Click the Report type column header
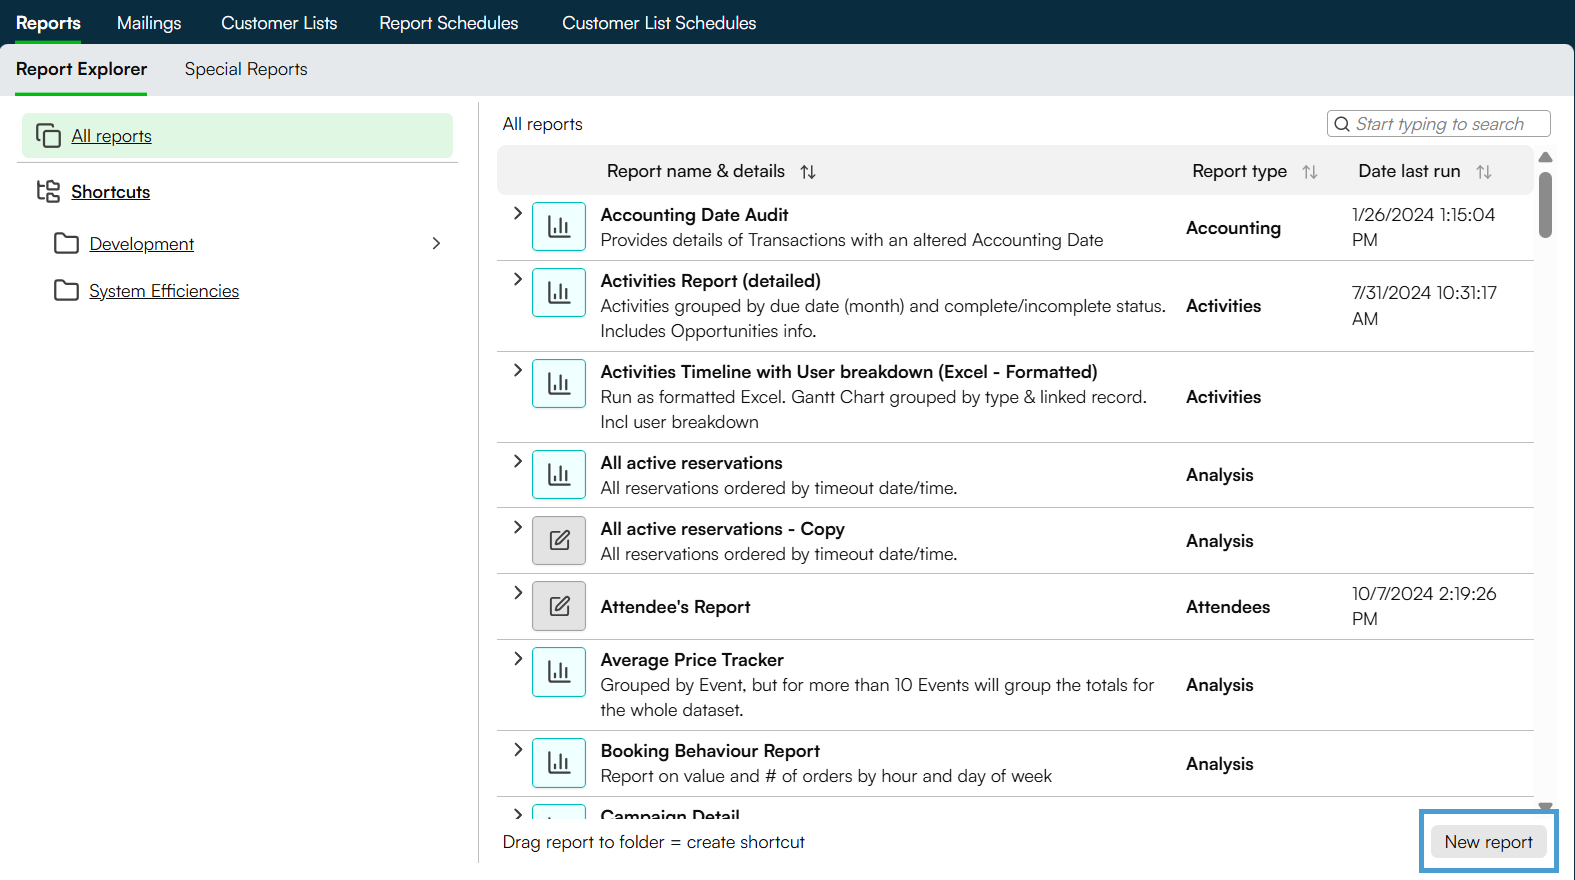Viewport: 1575px width, 880px height. (x=1239, y=171)
